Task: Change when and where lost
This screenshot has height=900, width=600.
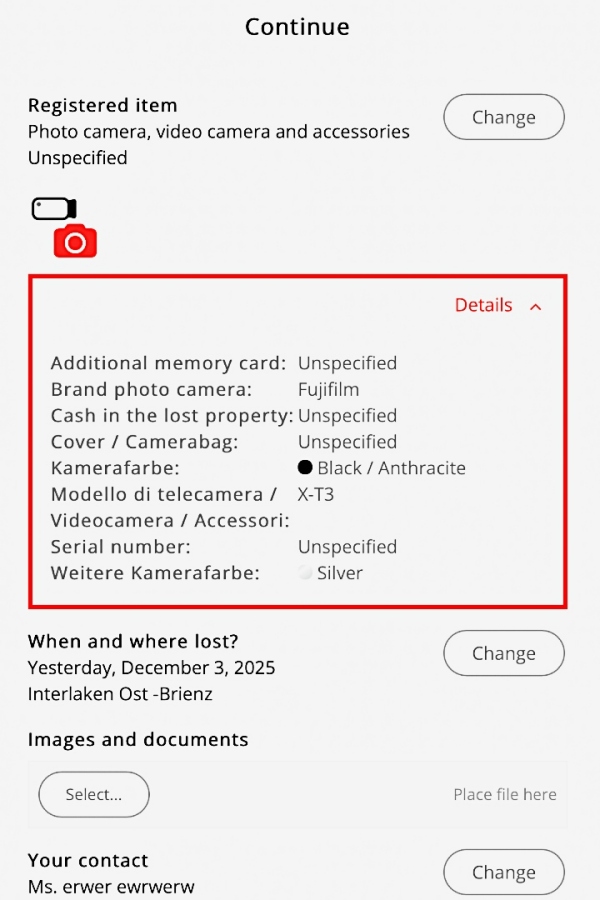Action: (x=504, y=653)
